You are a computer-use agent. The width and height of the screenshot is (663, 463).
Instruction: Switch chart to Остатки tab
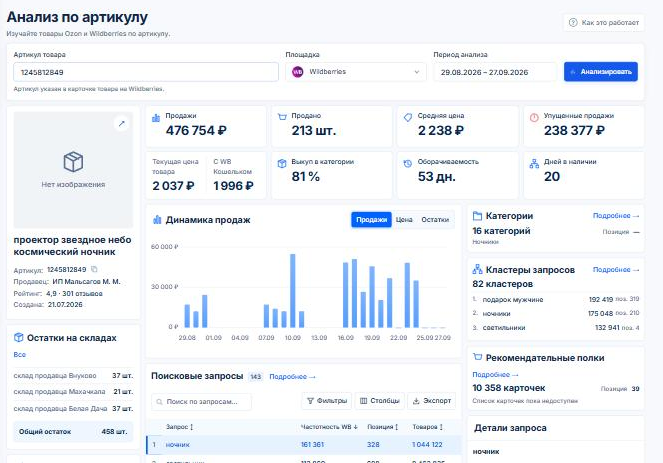pos(435,220)
